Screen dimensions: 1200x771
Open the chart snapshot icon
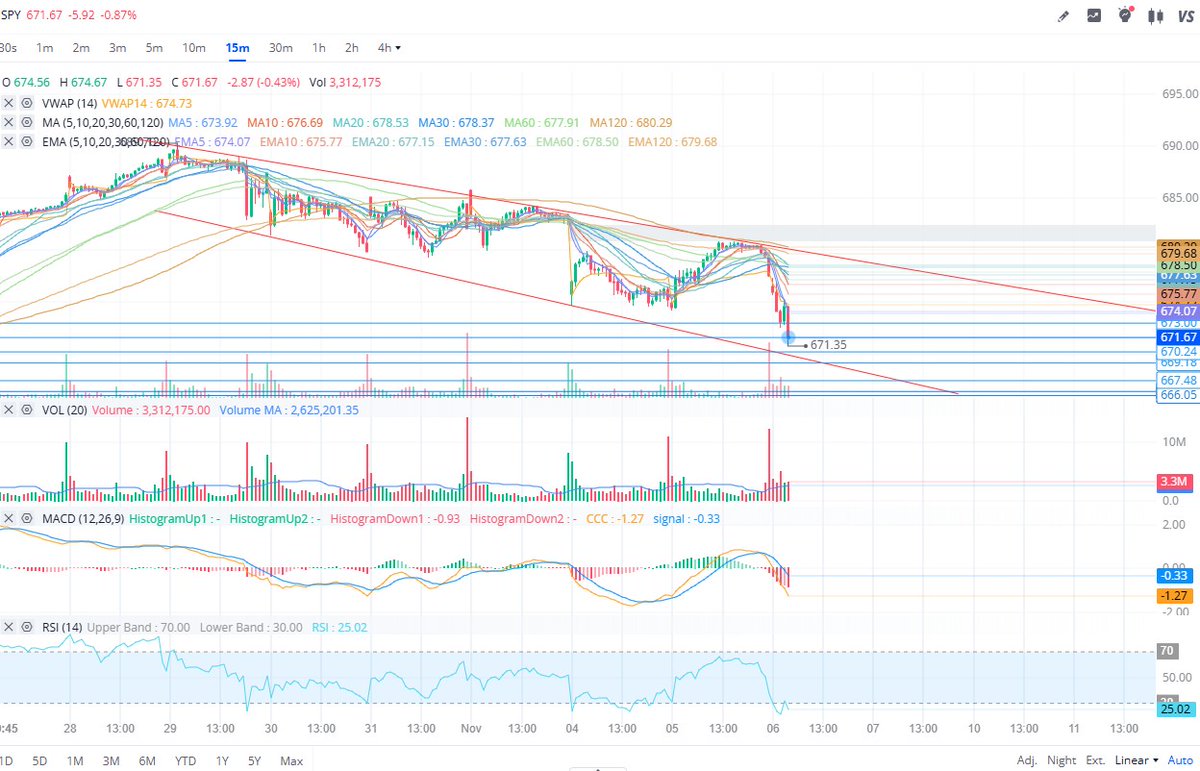(1094, 16)
